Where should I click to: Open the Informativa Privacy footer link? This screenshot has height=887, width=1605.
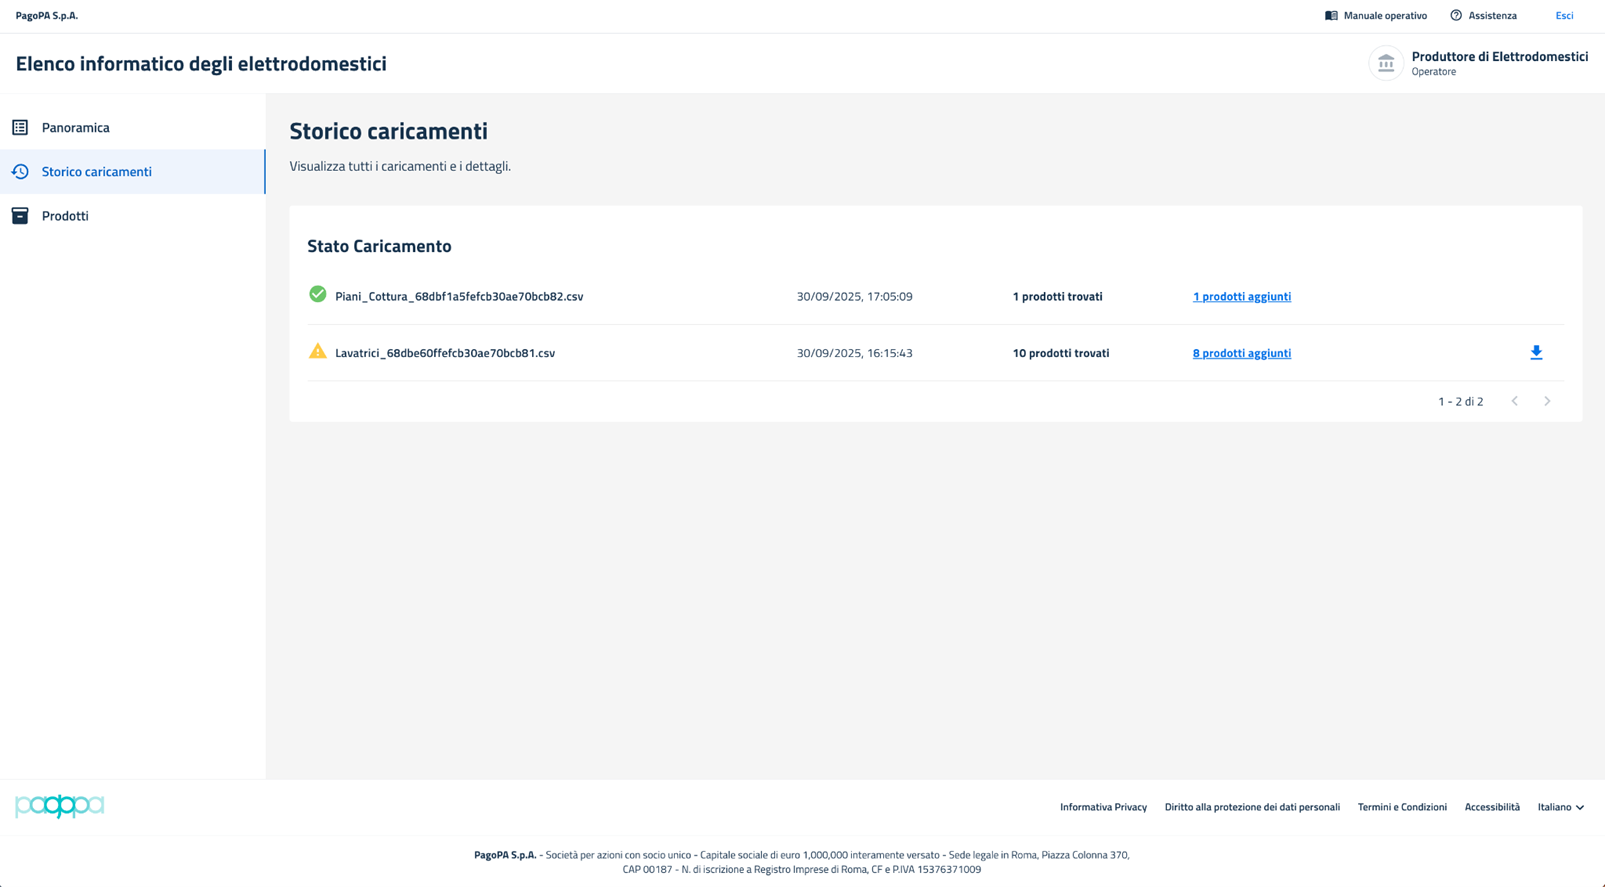pos(1103,807)
